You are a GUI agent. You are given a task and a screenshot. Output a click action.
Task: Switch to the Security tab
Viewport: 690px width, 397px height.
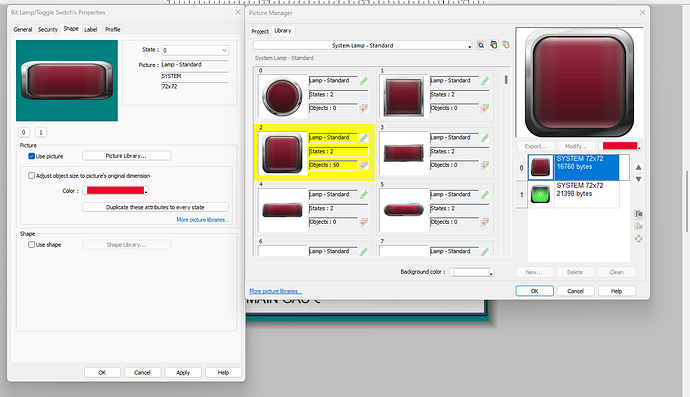point(48,29)
